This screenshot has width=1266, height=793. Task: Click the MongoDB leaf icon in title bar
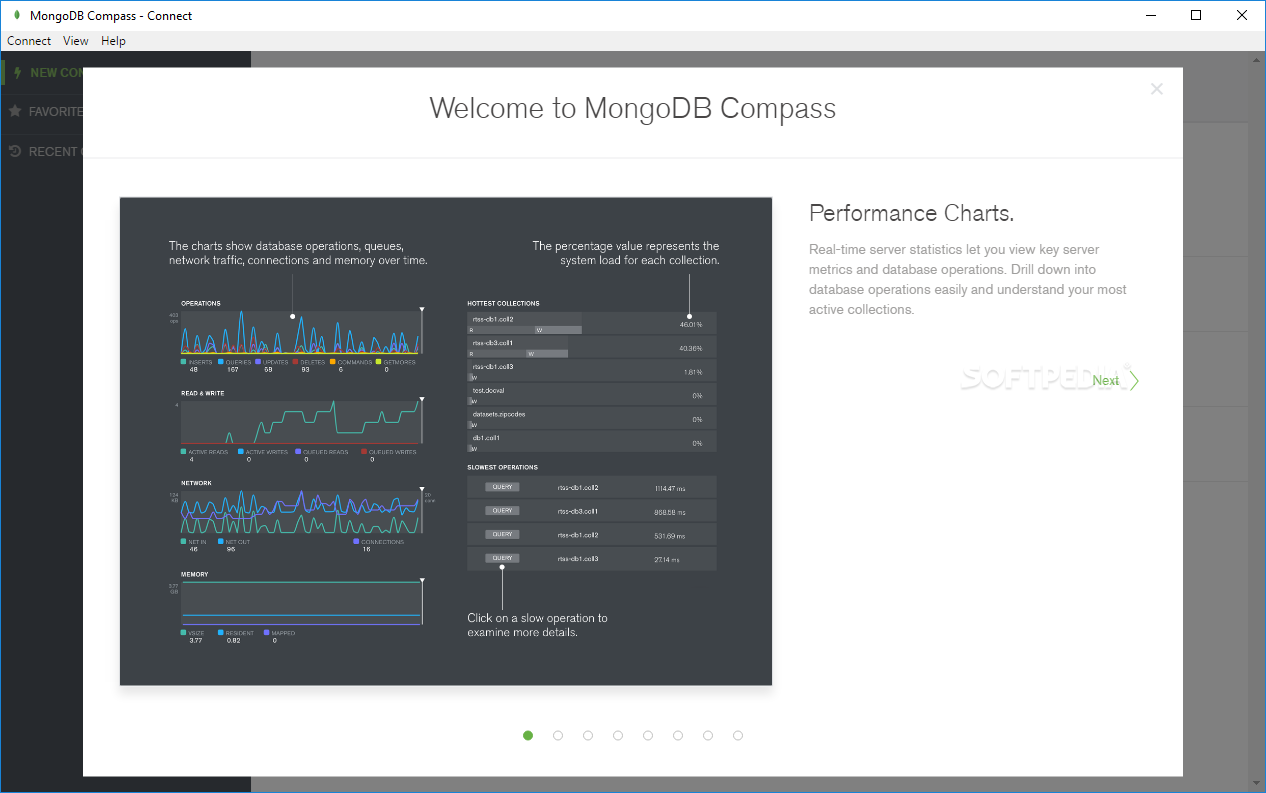[x=16, y=15]
